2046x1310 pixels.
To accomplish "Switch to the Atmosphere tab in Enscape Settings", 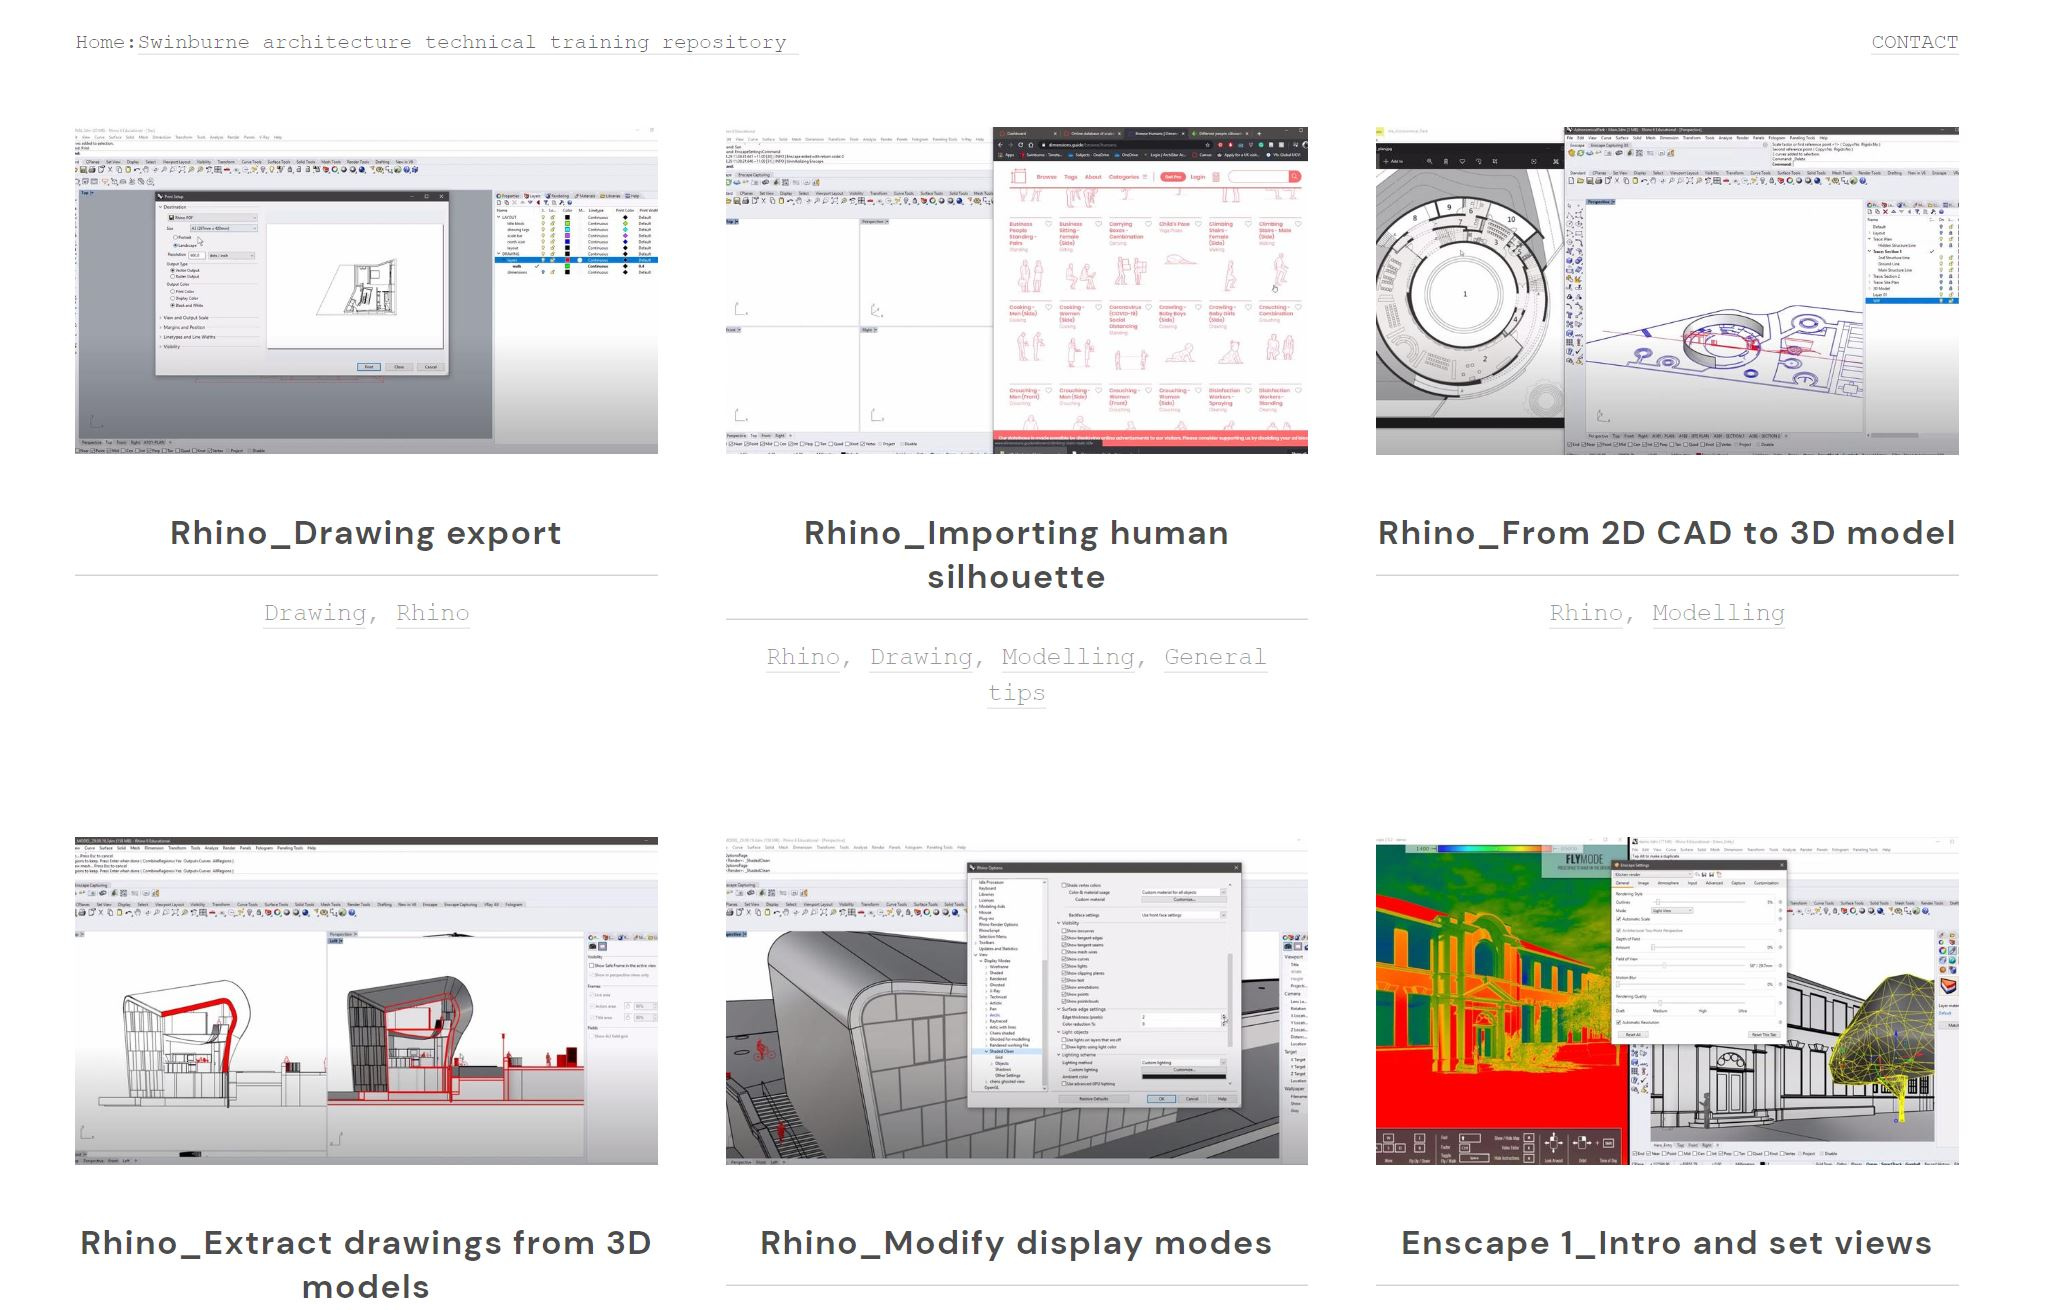I will pyautogui.click(x=1668, y=883).
